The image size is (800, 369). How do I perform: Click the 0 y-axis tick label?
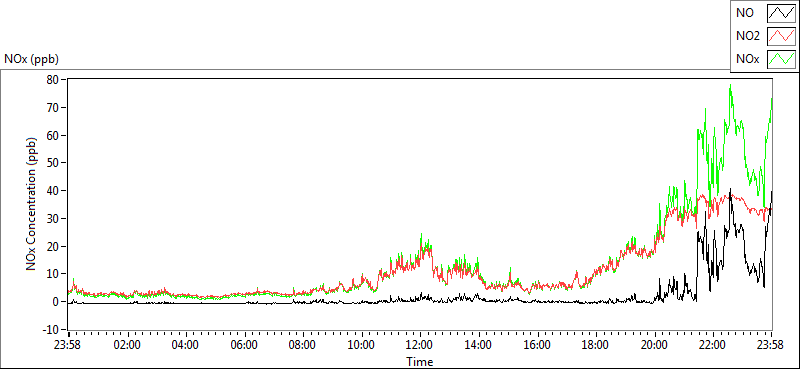pyautogui.click(x=57, y=302)
